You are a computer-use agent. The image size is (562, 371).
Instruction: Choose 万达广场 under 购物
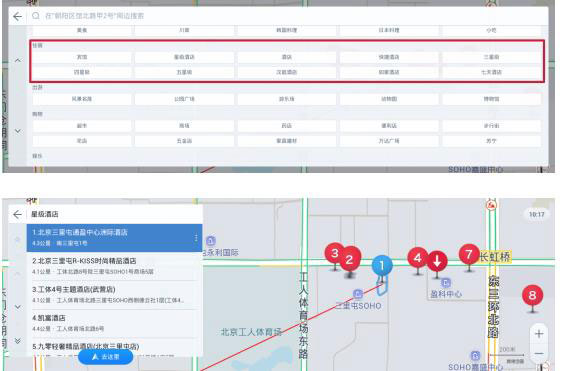tap(389, 141)
